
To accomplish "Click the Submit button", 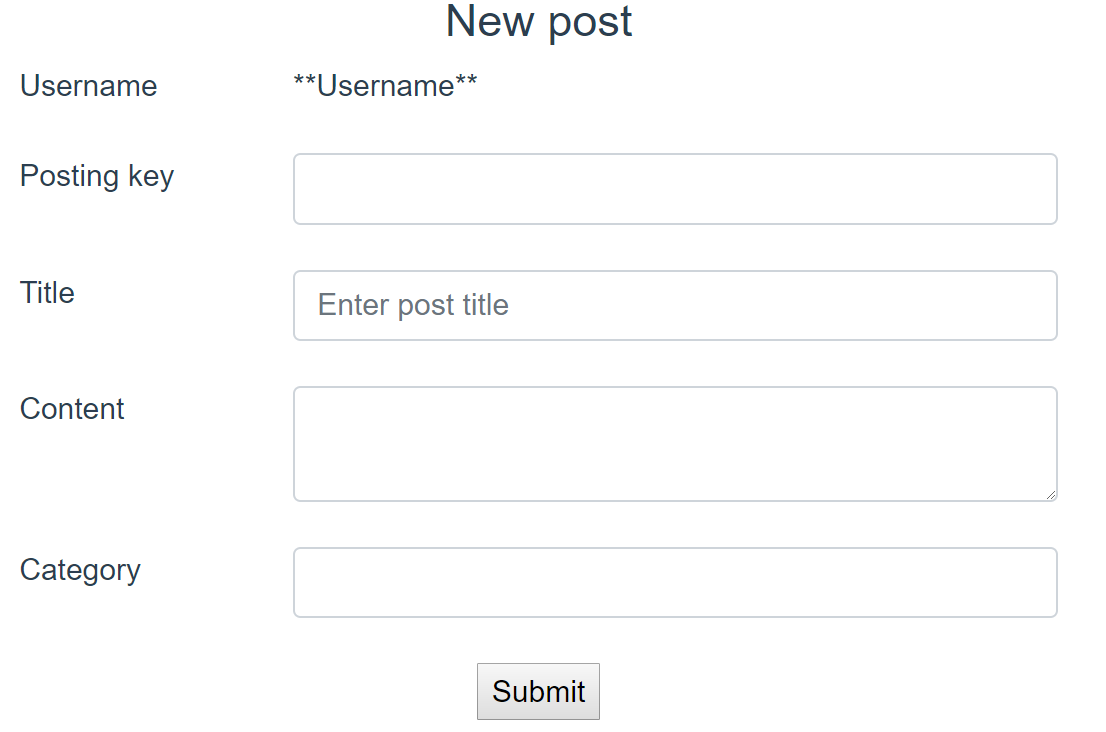I will point(538,691).
